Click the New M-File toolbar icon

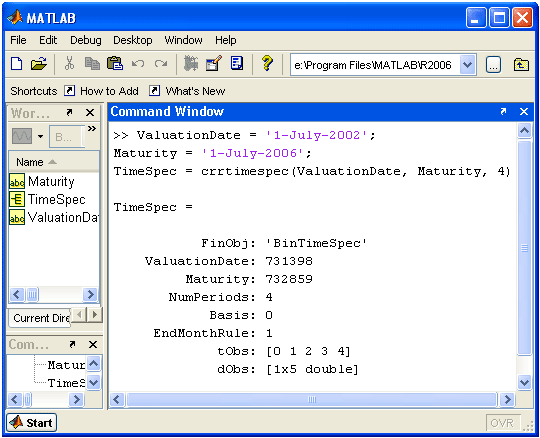pos(17,64)
